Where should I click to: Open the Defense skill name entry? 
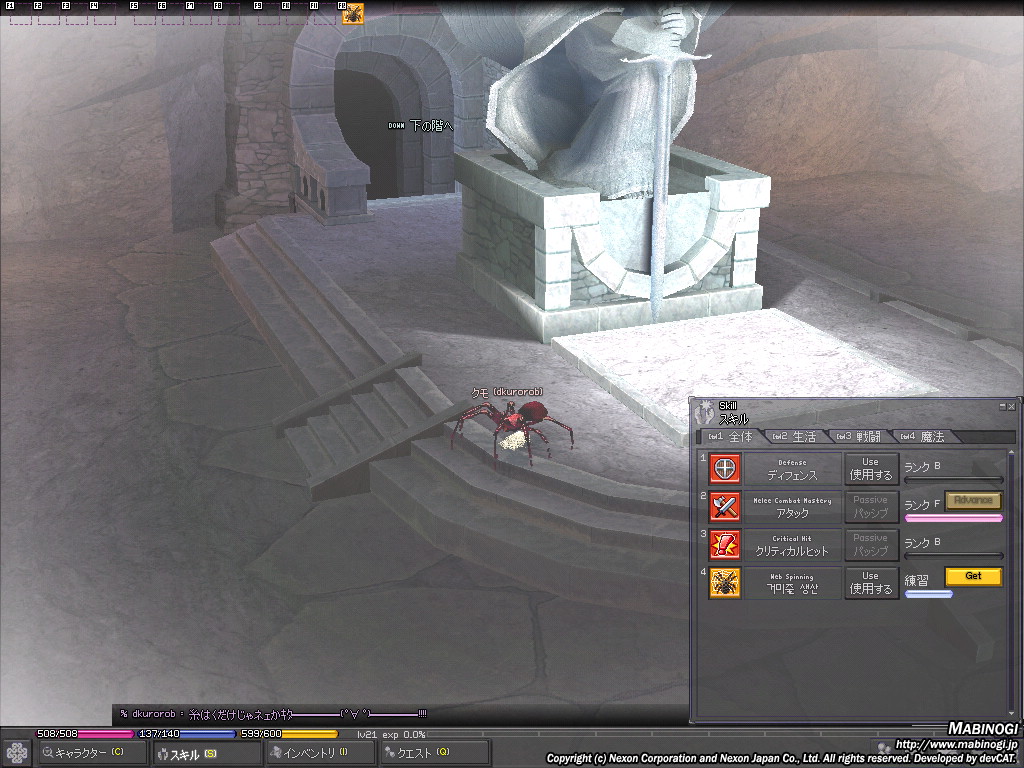tap(792, 469)
